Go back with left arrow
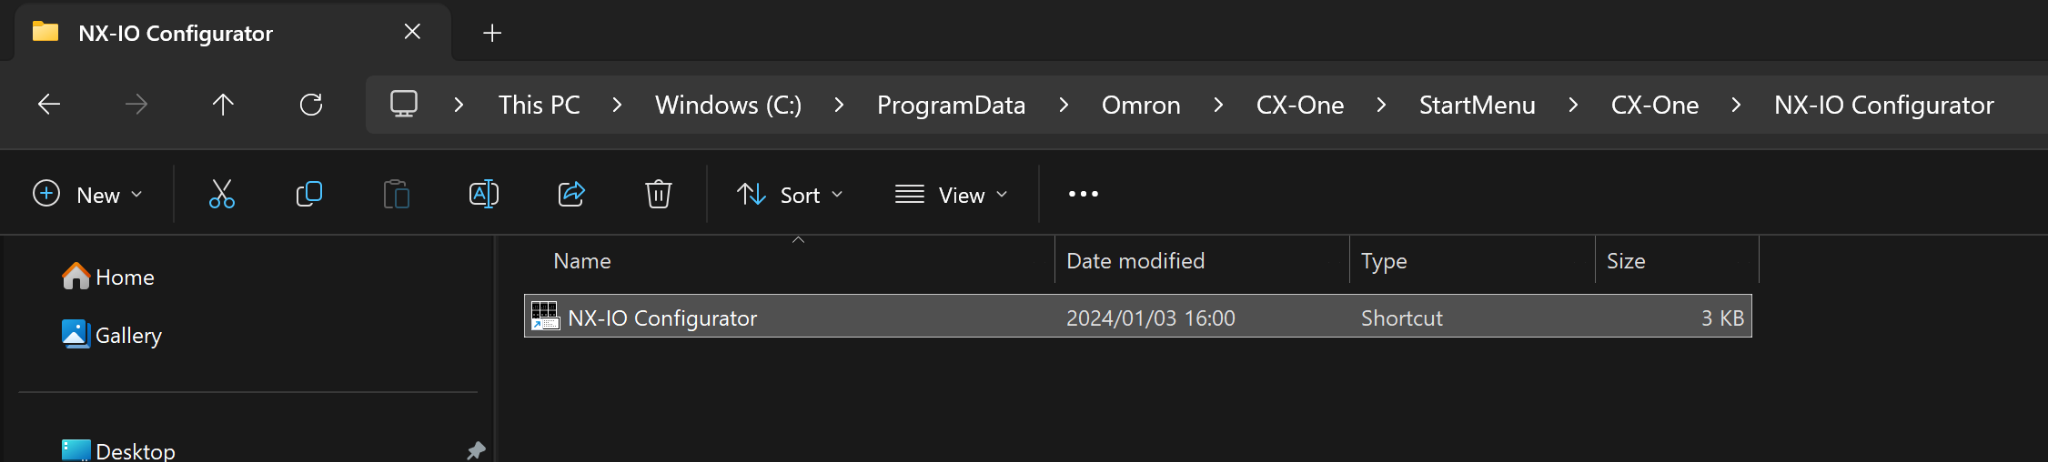Image resolution: width=2048 pixels, height=462 pixels. 49,104
